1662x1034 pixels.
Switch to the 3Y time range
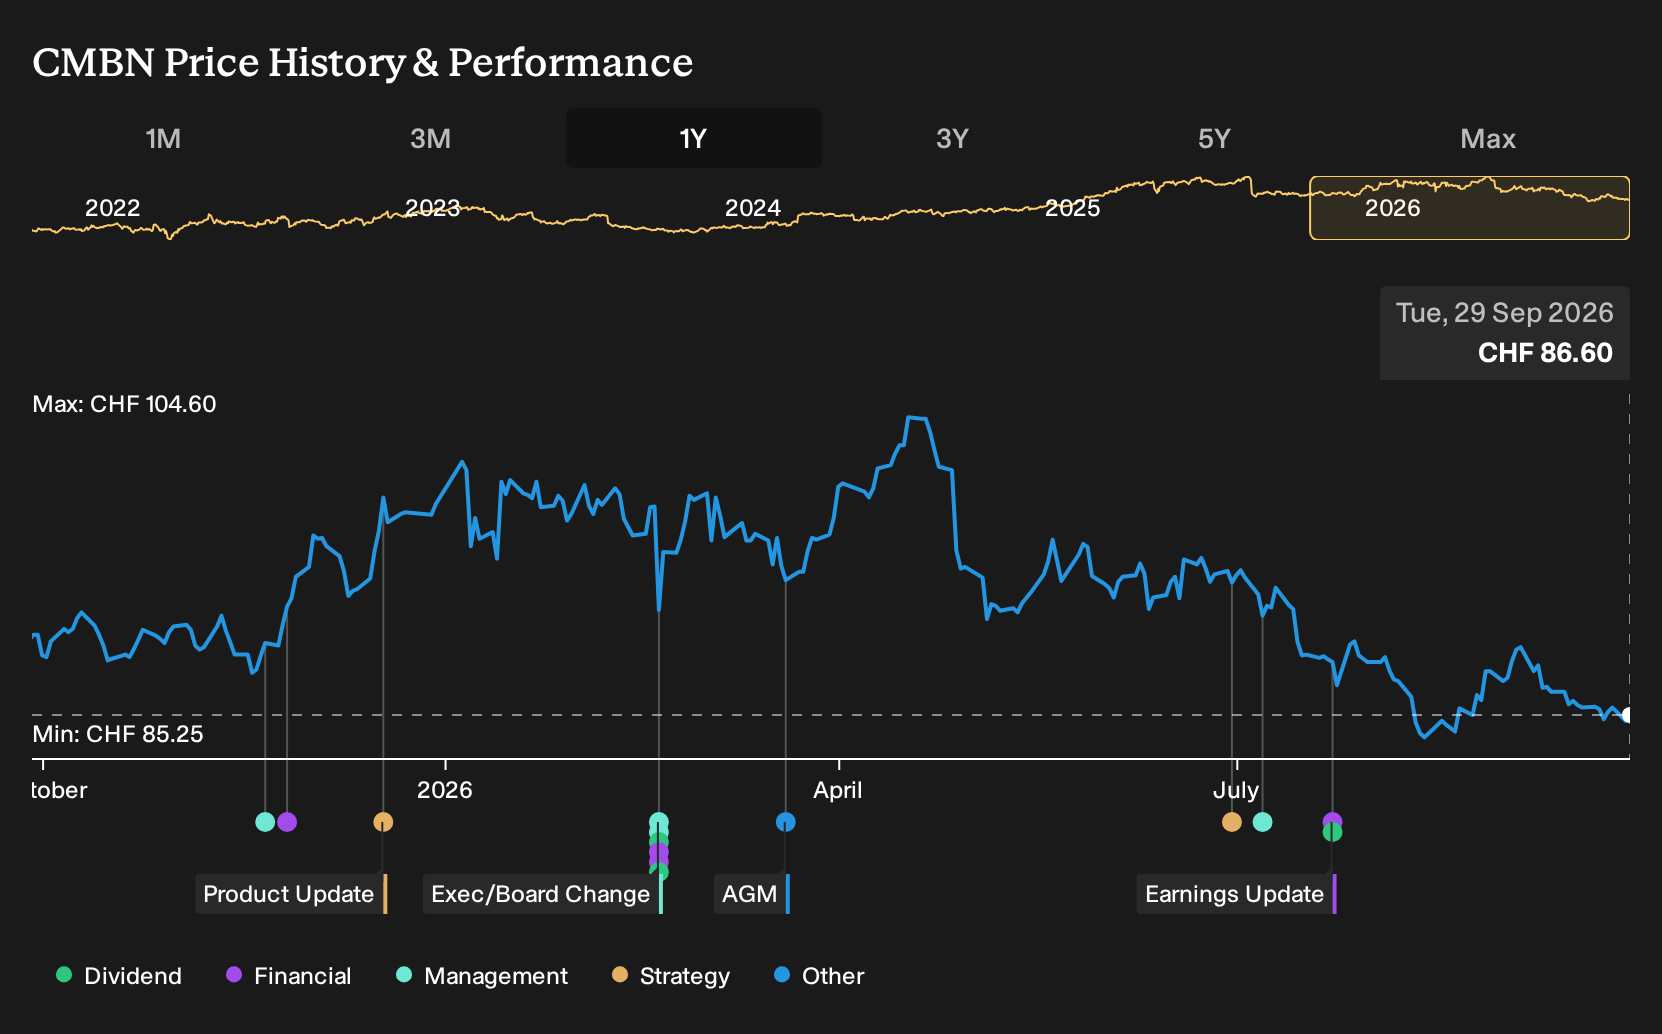(x=952, y=138)
